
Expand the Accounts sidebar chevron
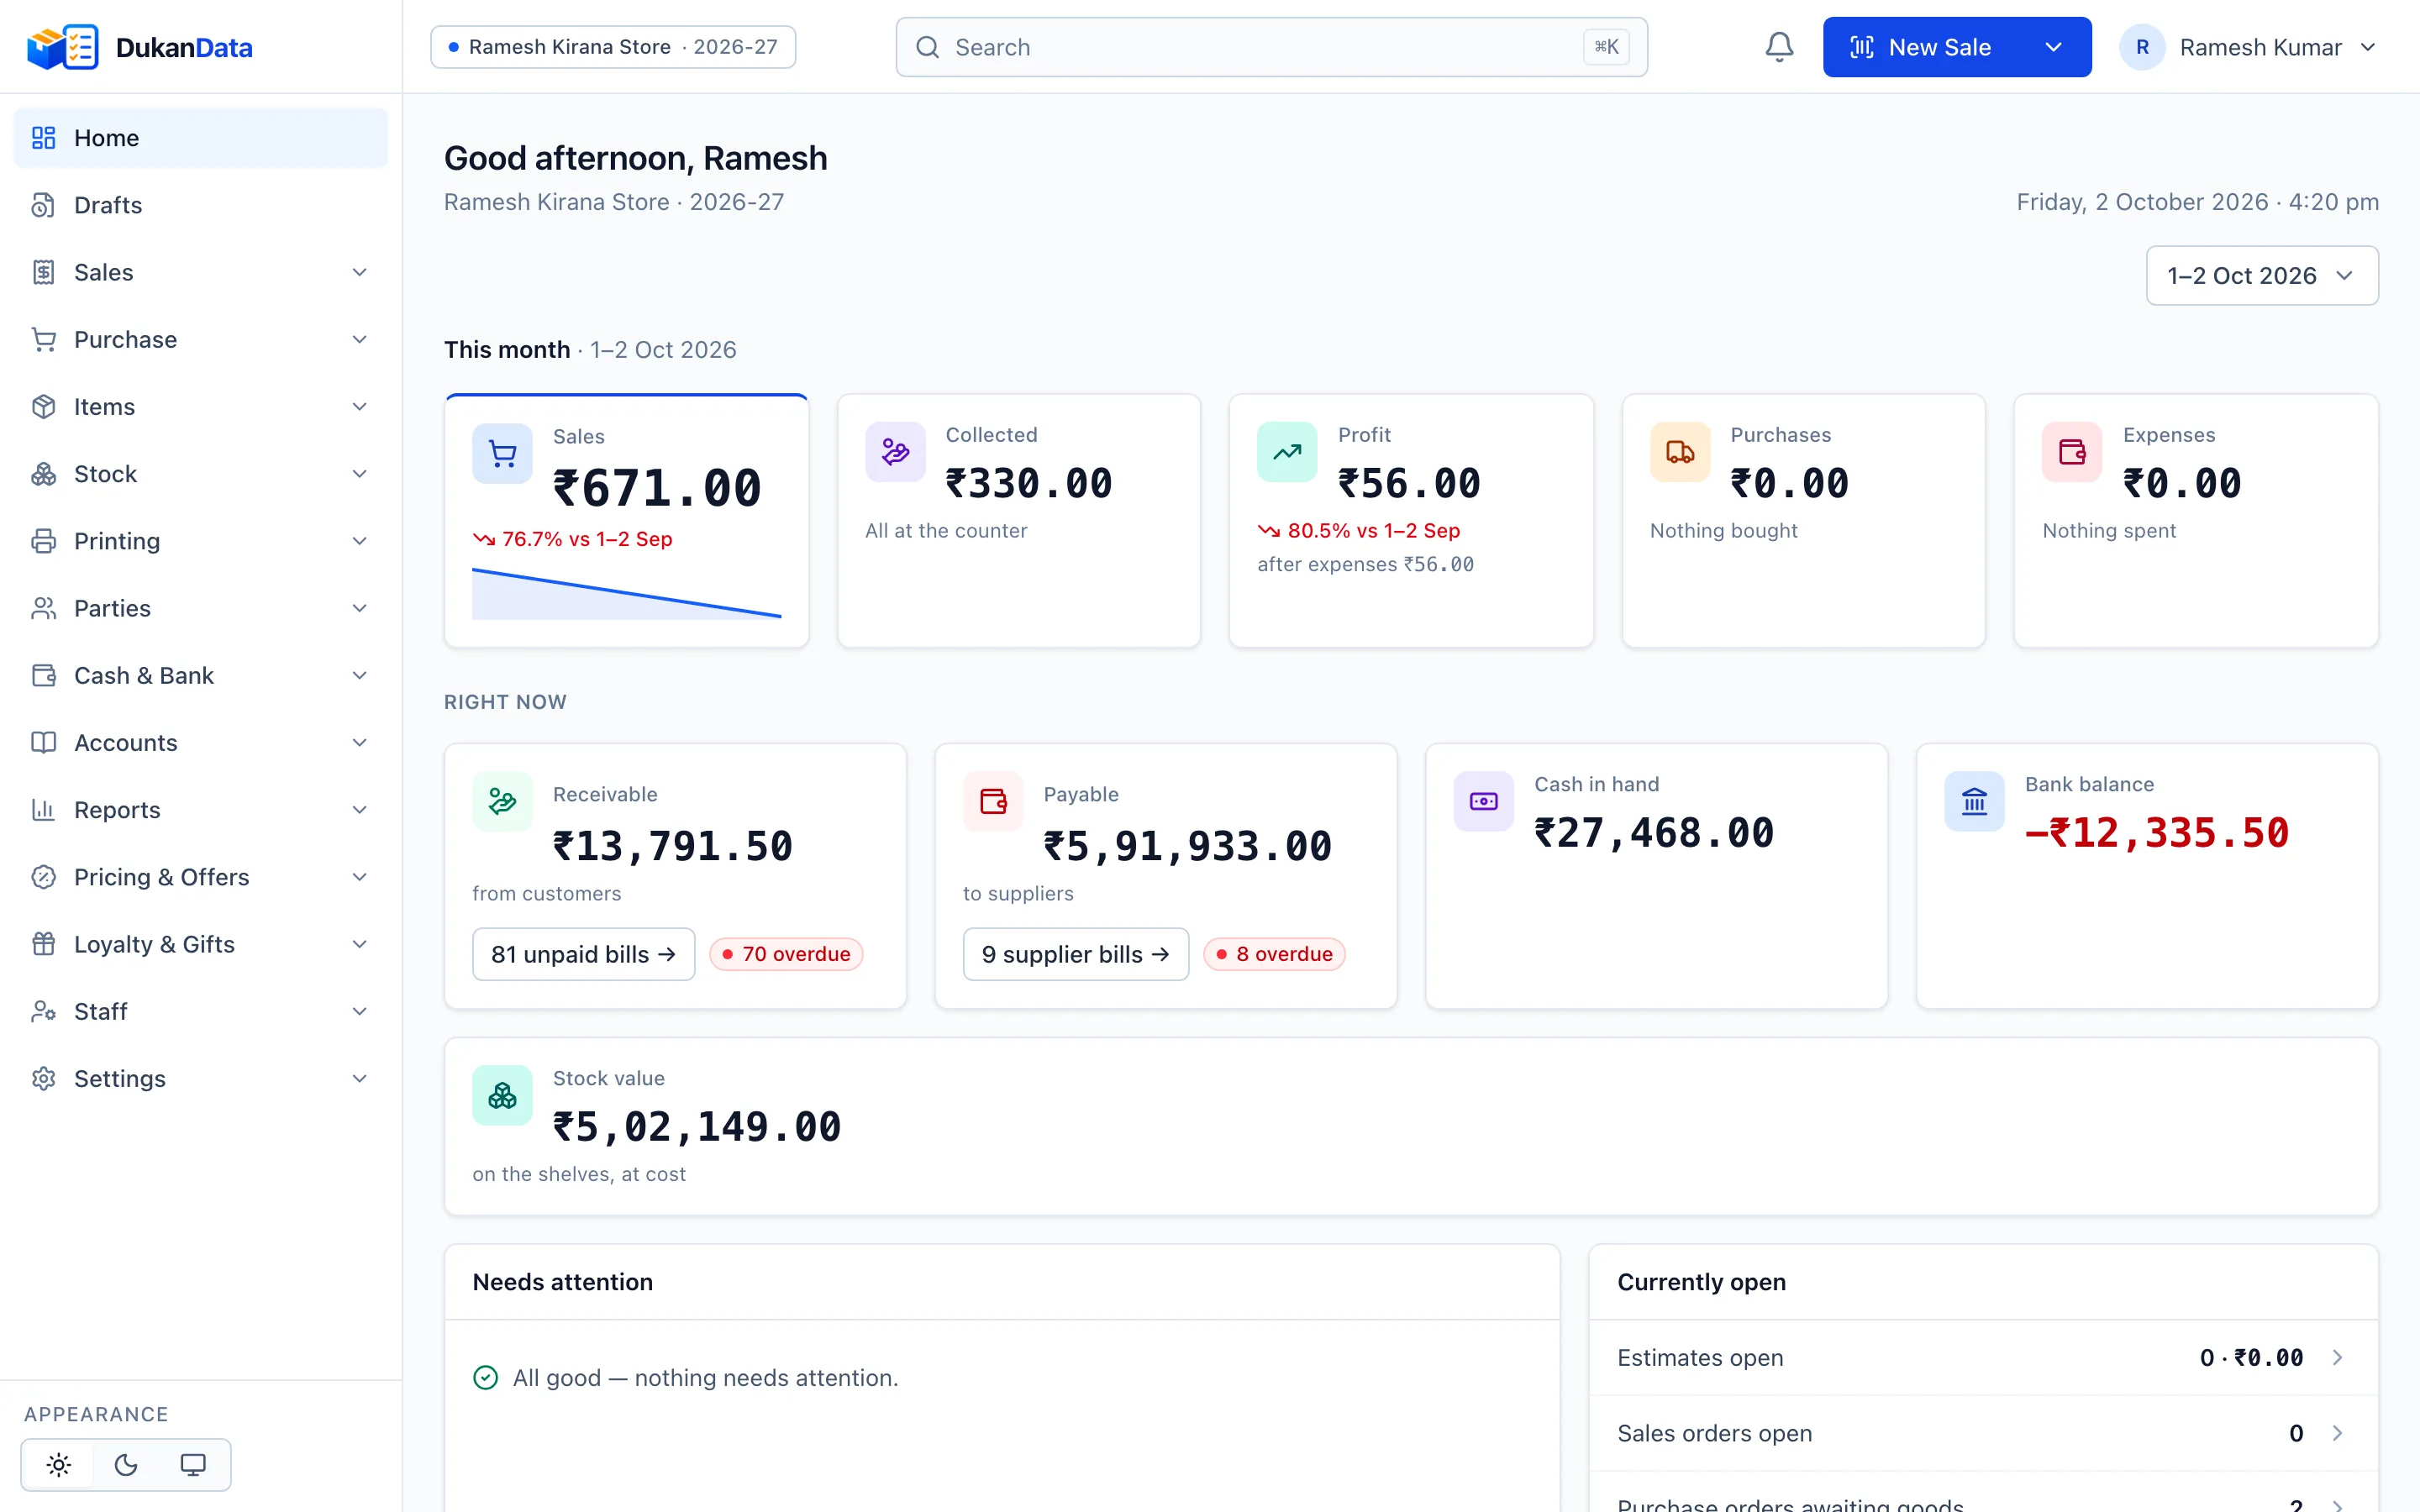click(360, 742)
